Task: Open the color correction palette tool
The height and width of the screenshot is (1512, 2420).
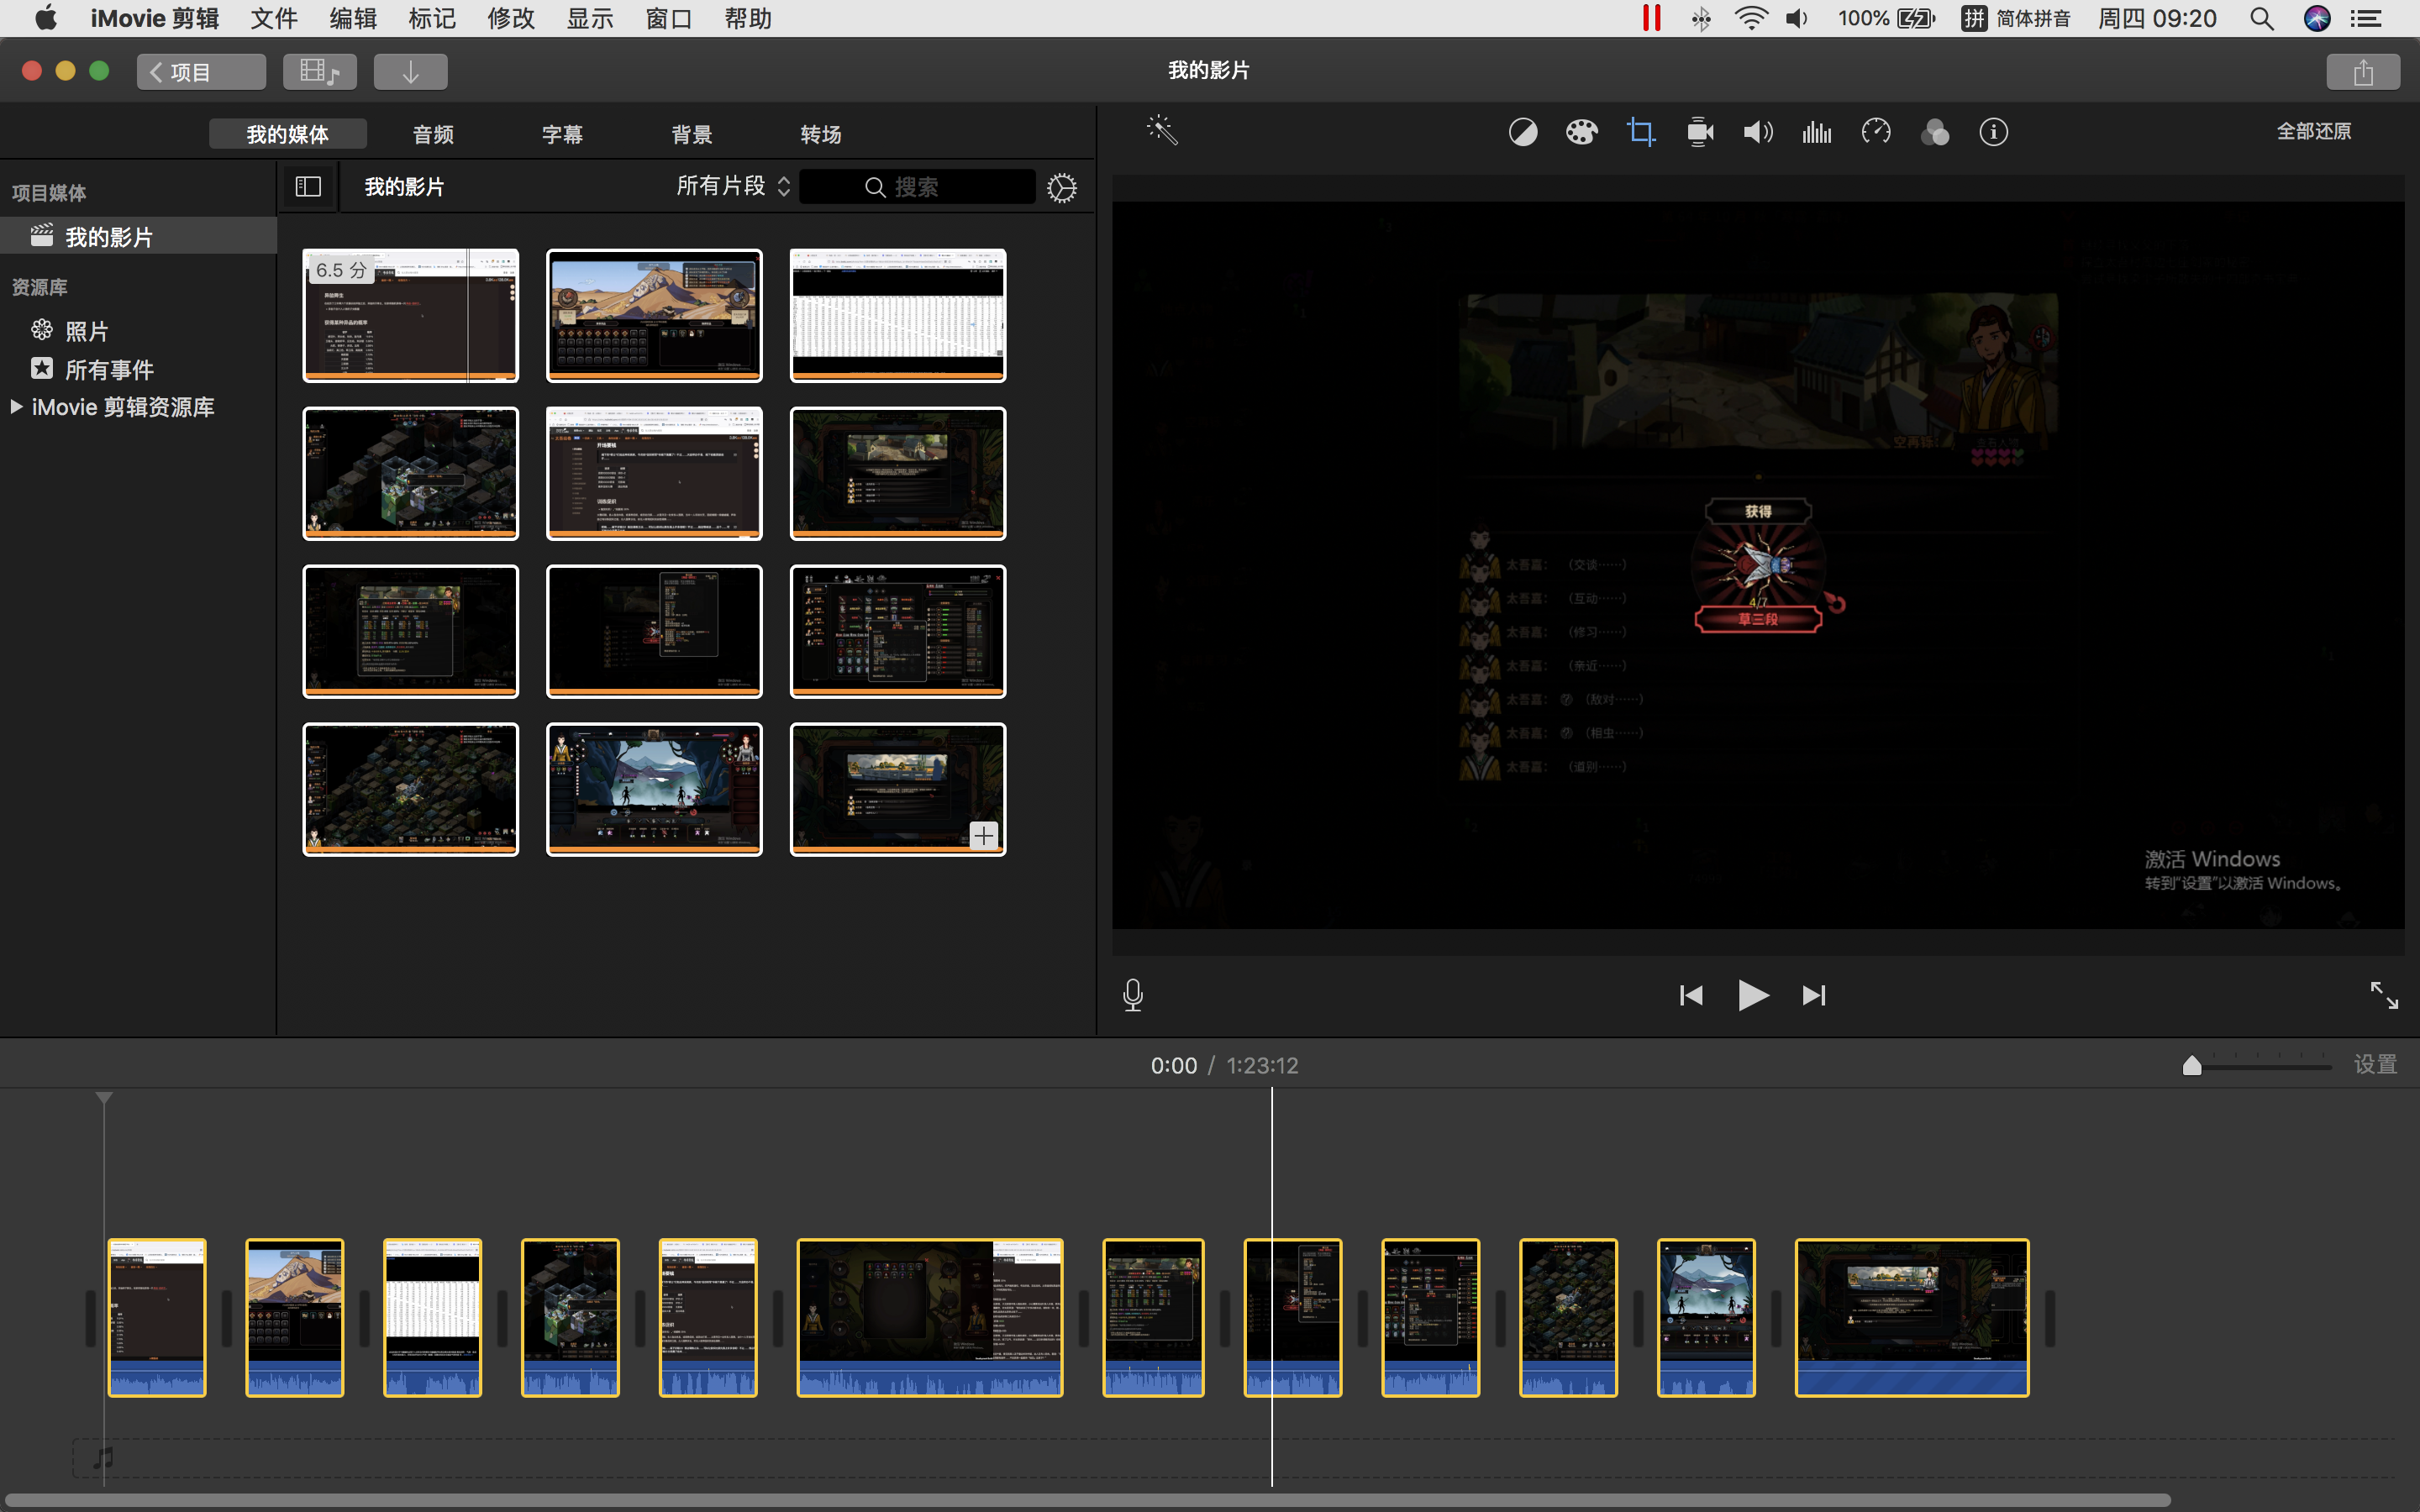Action: 1582,132
